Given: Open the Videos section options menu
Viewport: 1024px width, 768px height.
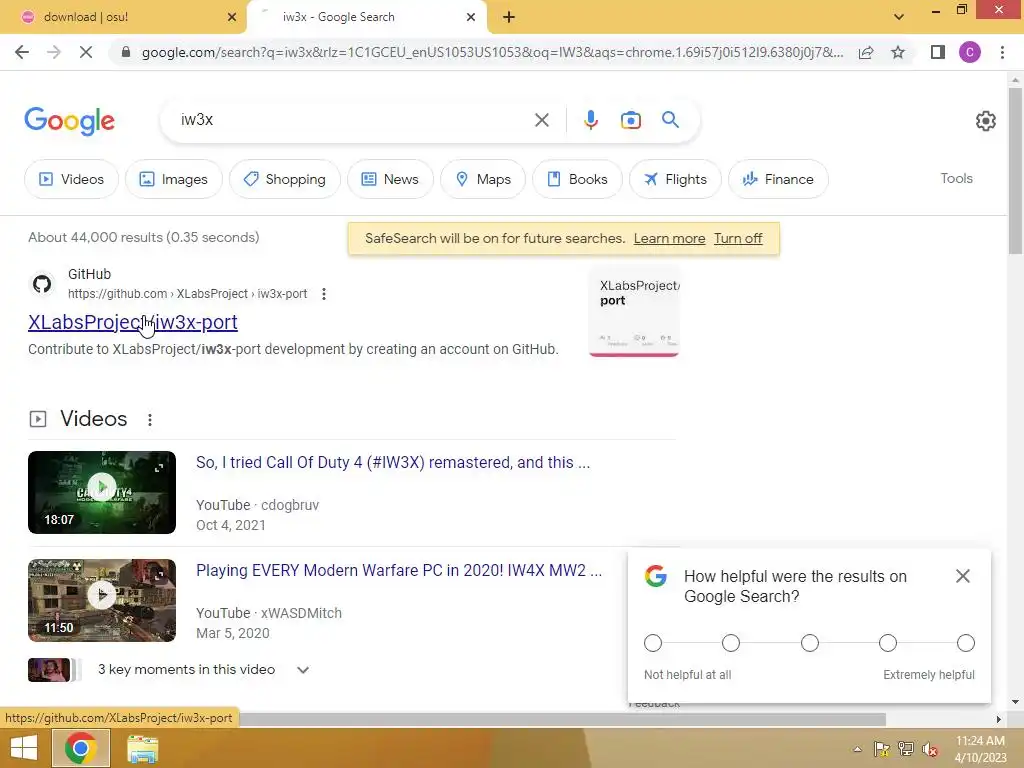Looking at the screenshot, I should coord(150,419).
